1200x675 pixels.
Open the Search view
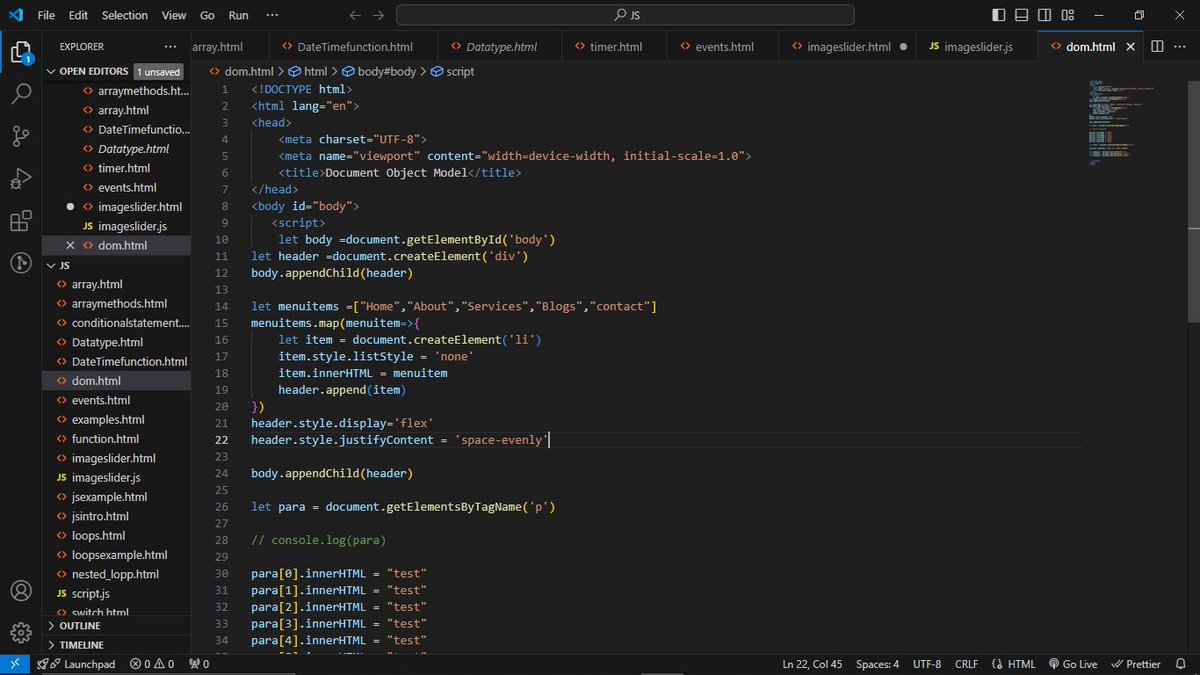point(21,93)
